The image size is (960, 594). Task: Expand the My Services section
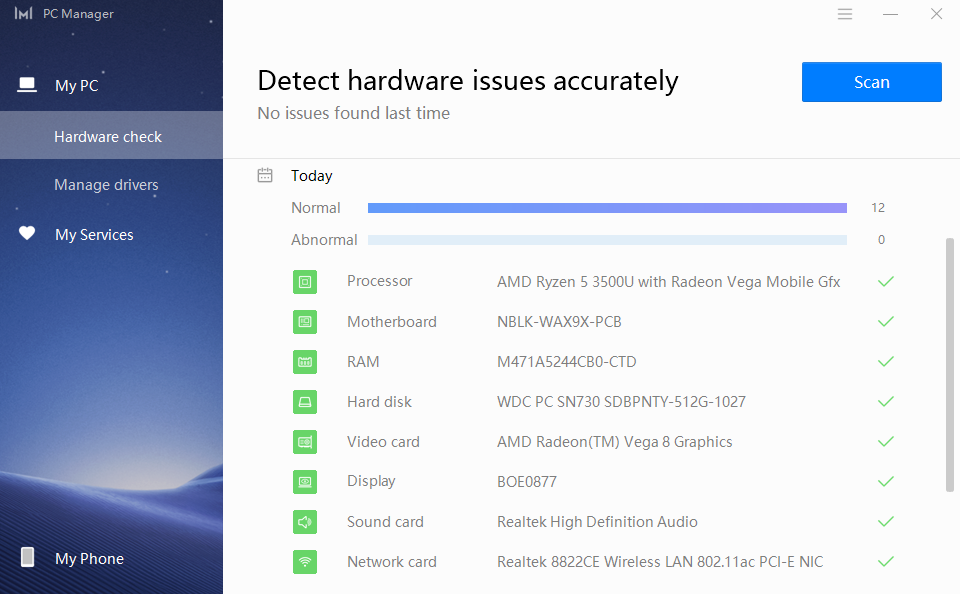pos(94,235)
